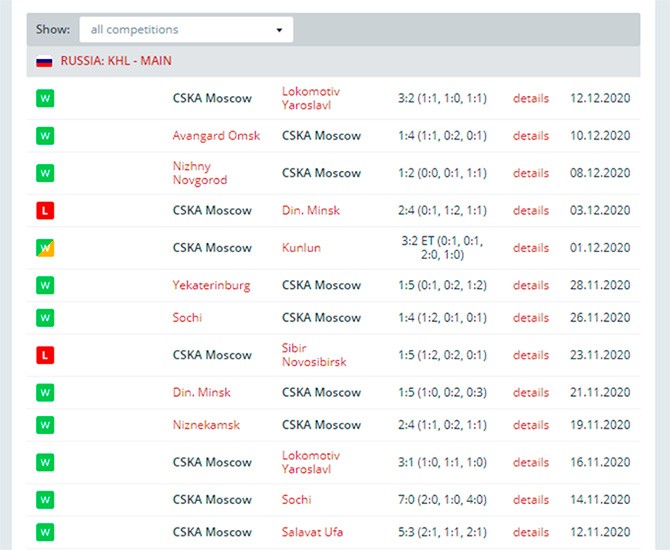This screenshot has height=550, width=670.
Task: Open the Yekaterinburg team page
Action: point(212,285)
